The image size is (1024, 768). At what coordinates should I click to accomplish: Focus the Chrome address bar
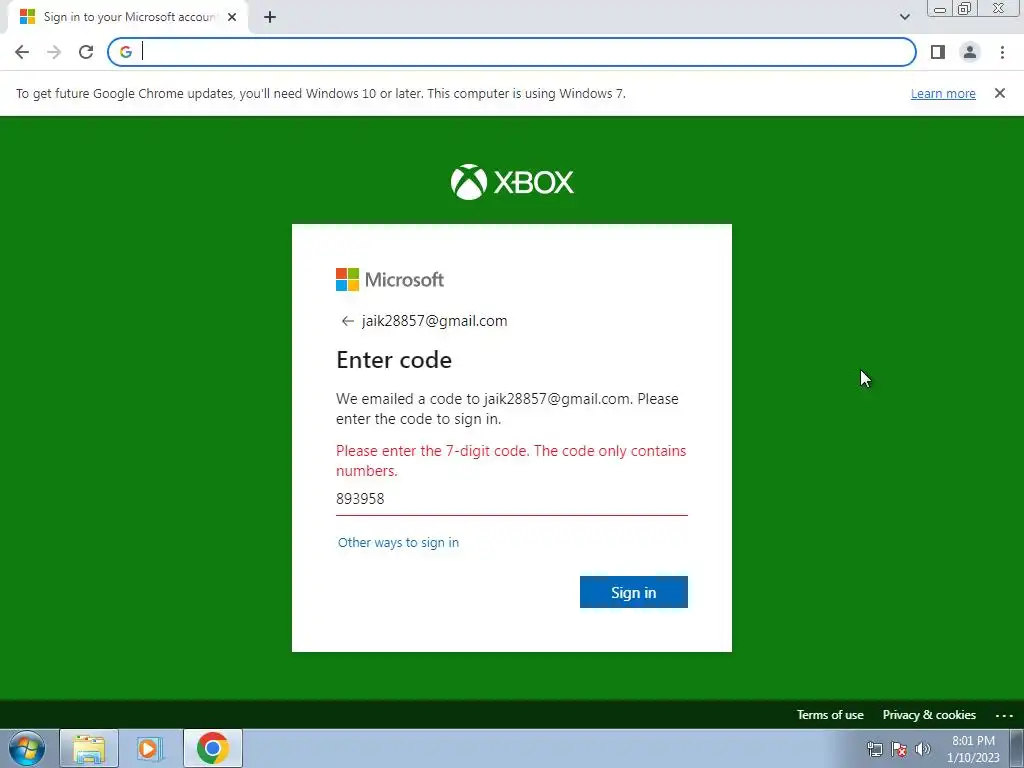pyautogui.click(x=511, y=52)
